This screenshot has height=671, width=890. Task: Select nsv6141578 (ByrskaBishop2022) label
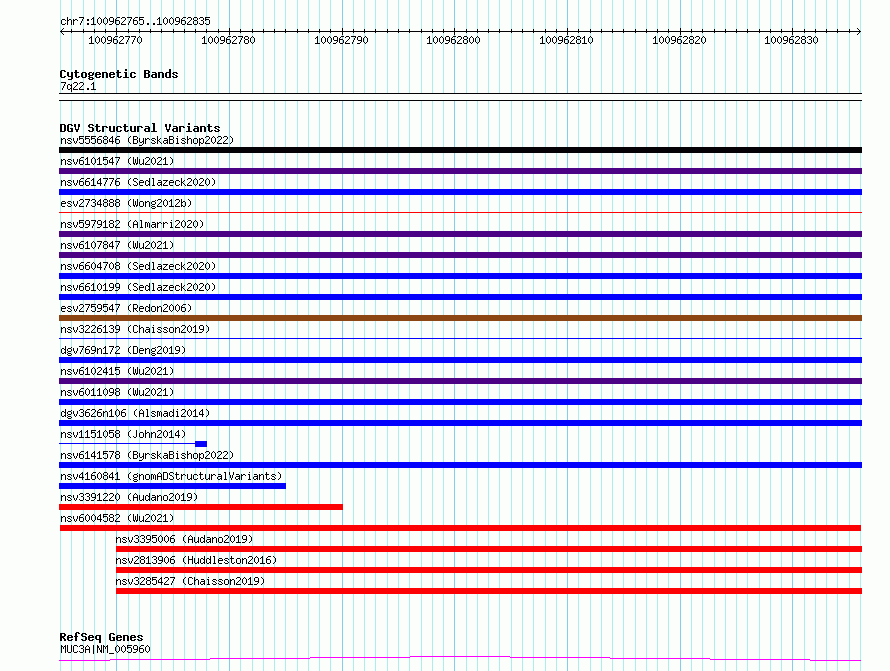click(147, 455)
